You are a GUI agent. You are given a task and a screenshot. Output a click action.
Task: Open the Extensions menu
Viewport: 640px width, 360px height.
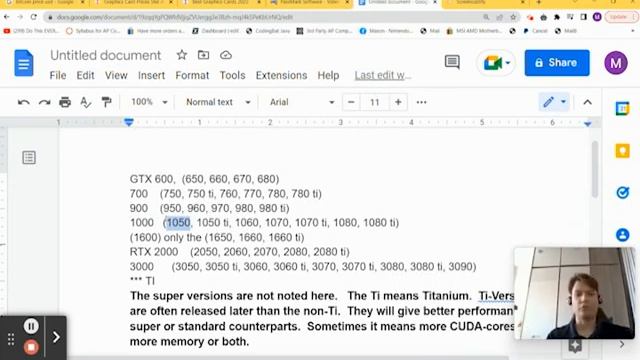[x=281, y=76]
